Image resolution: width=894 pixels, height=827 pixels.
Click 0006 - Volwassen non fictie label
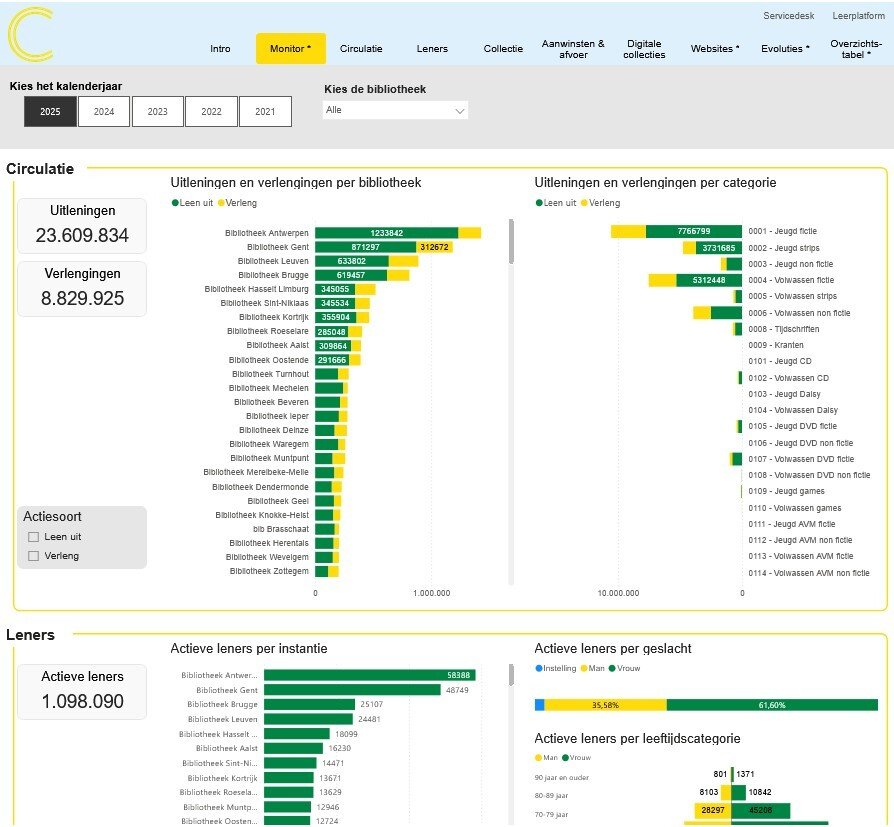point(799,313)
